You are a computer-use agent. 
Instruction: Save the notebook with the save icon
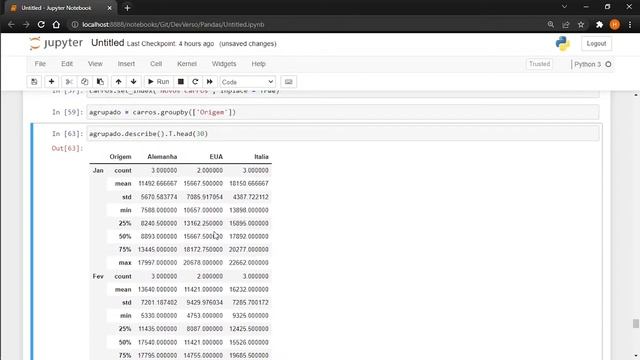point(34,82)
